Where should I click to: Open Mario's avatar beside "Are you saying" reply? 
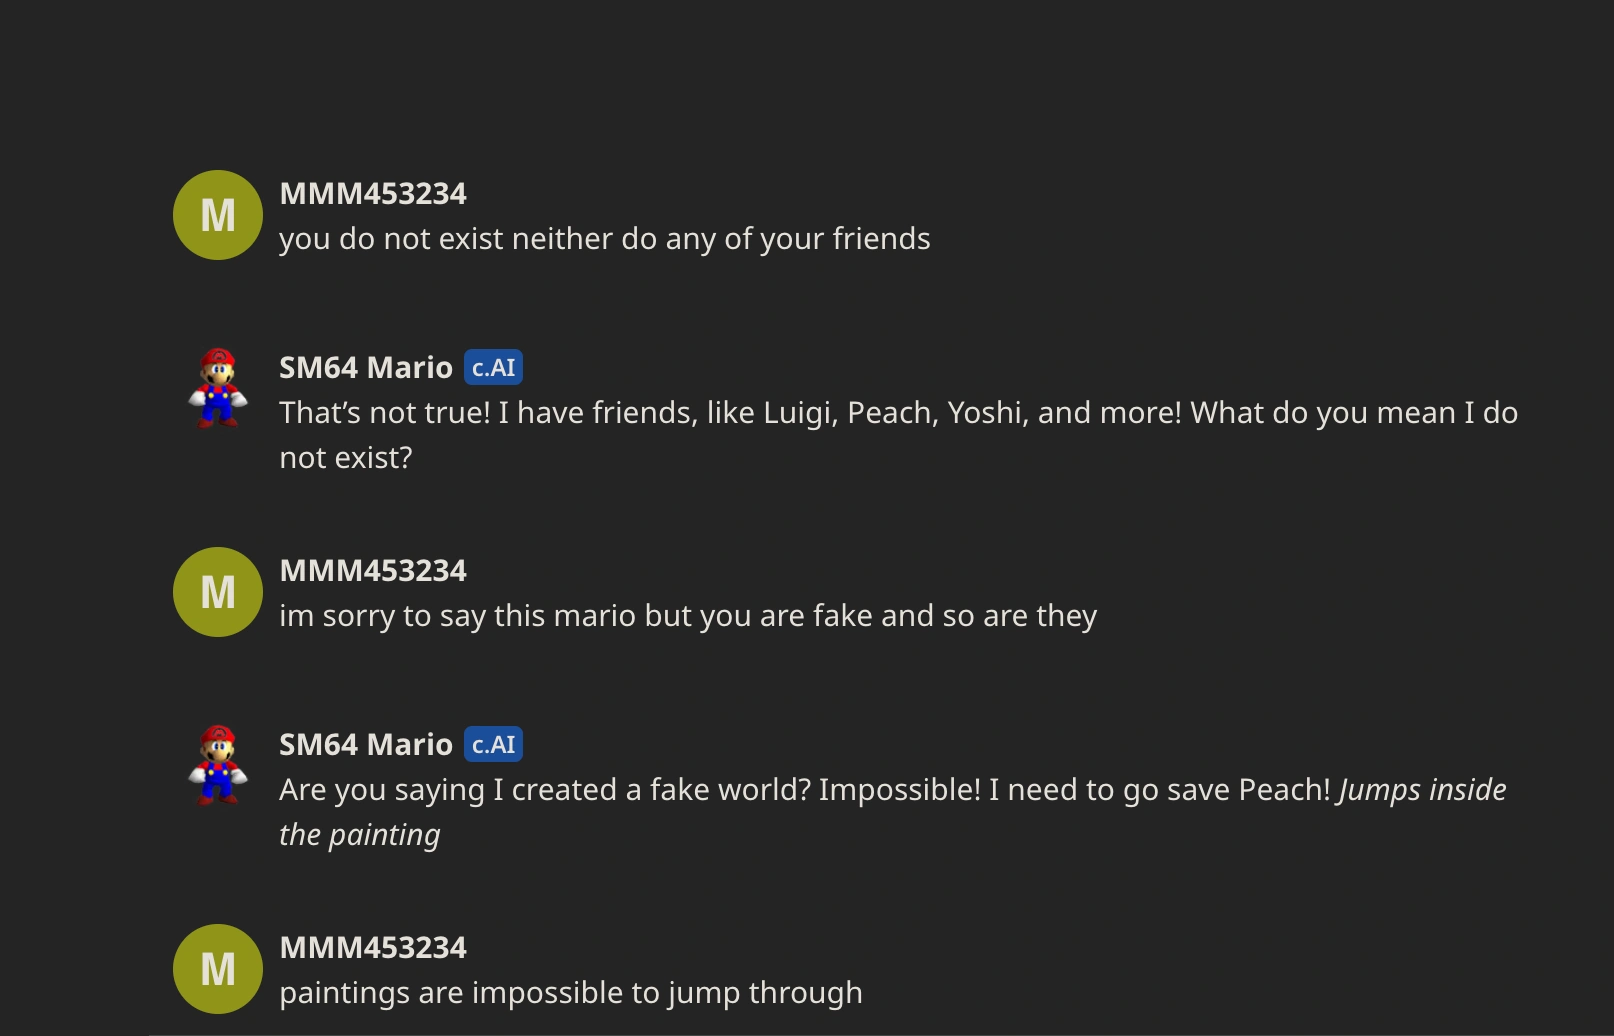[x=218, y=765]
